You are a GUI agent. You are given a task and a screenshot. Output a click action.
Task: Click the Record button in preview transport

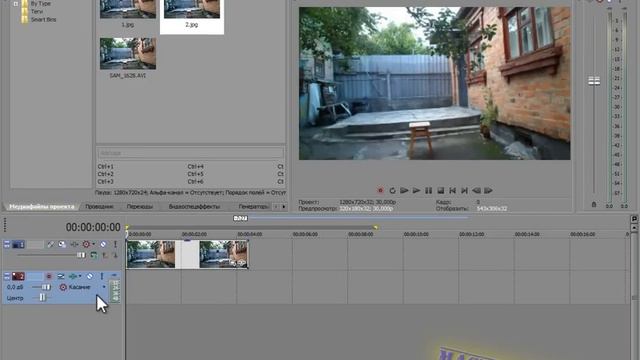(x=380, y=191)
